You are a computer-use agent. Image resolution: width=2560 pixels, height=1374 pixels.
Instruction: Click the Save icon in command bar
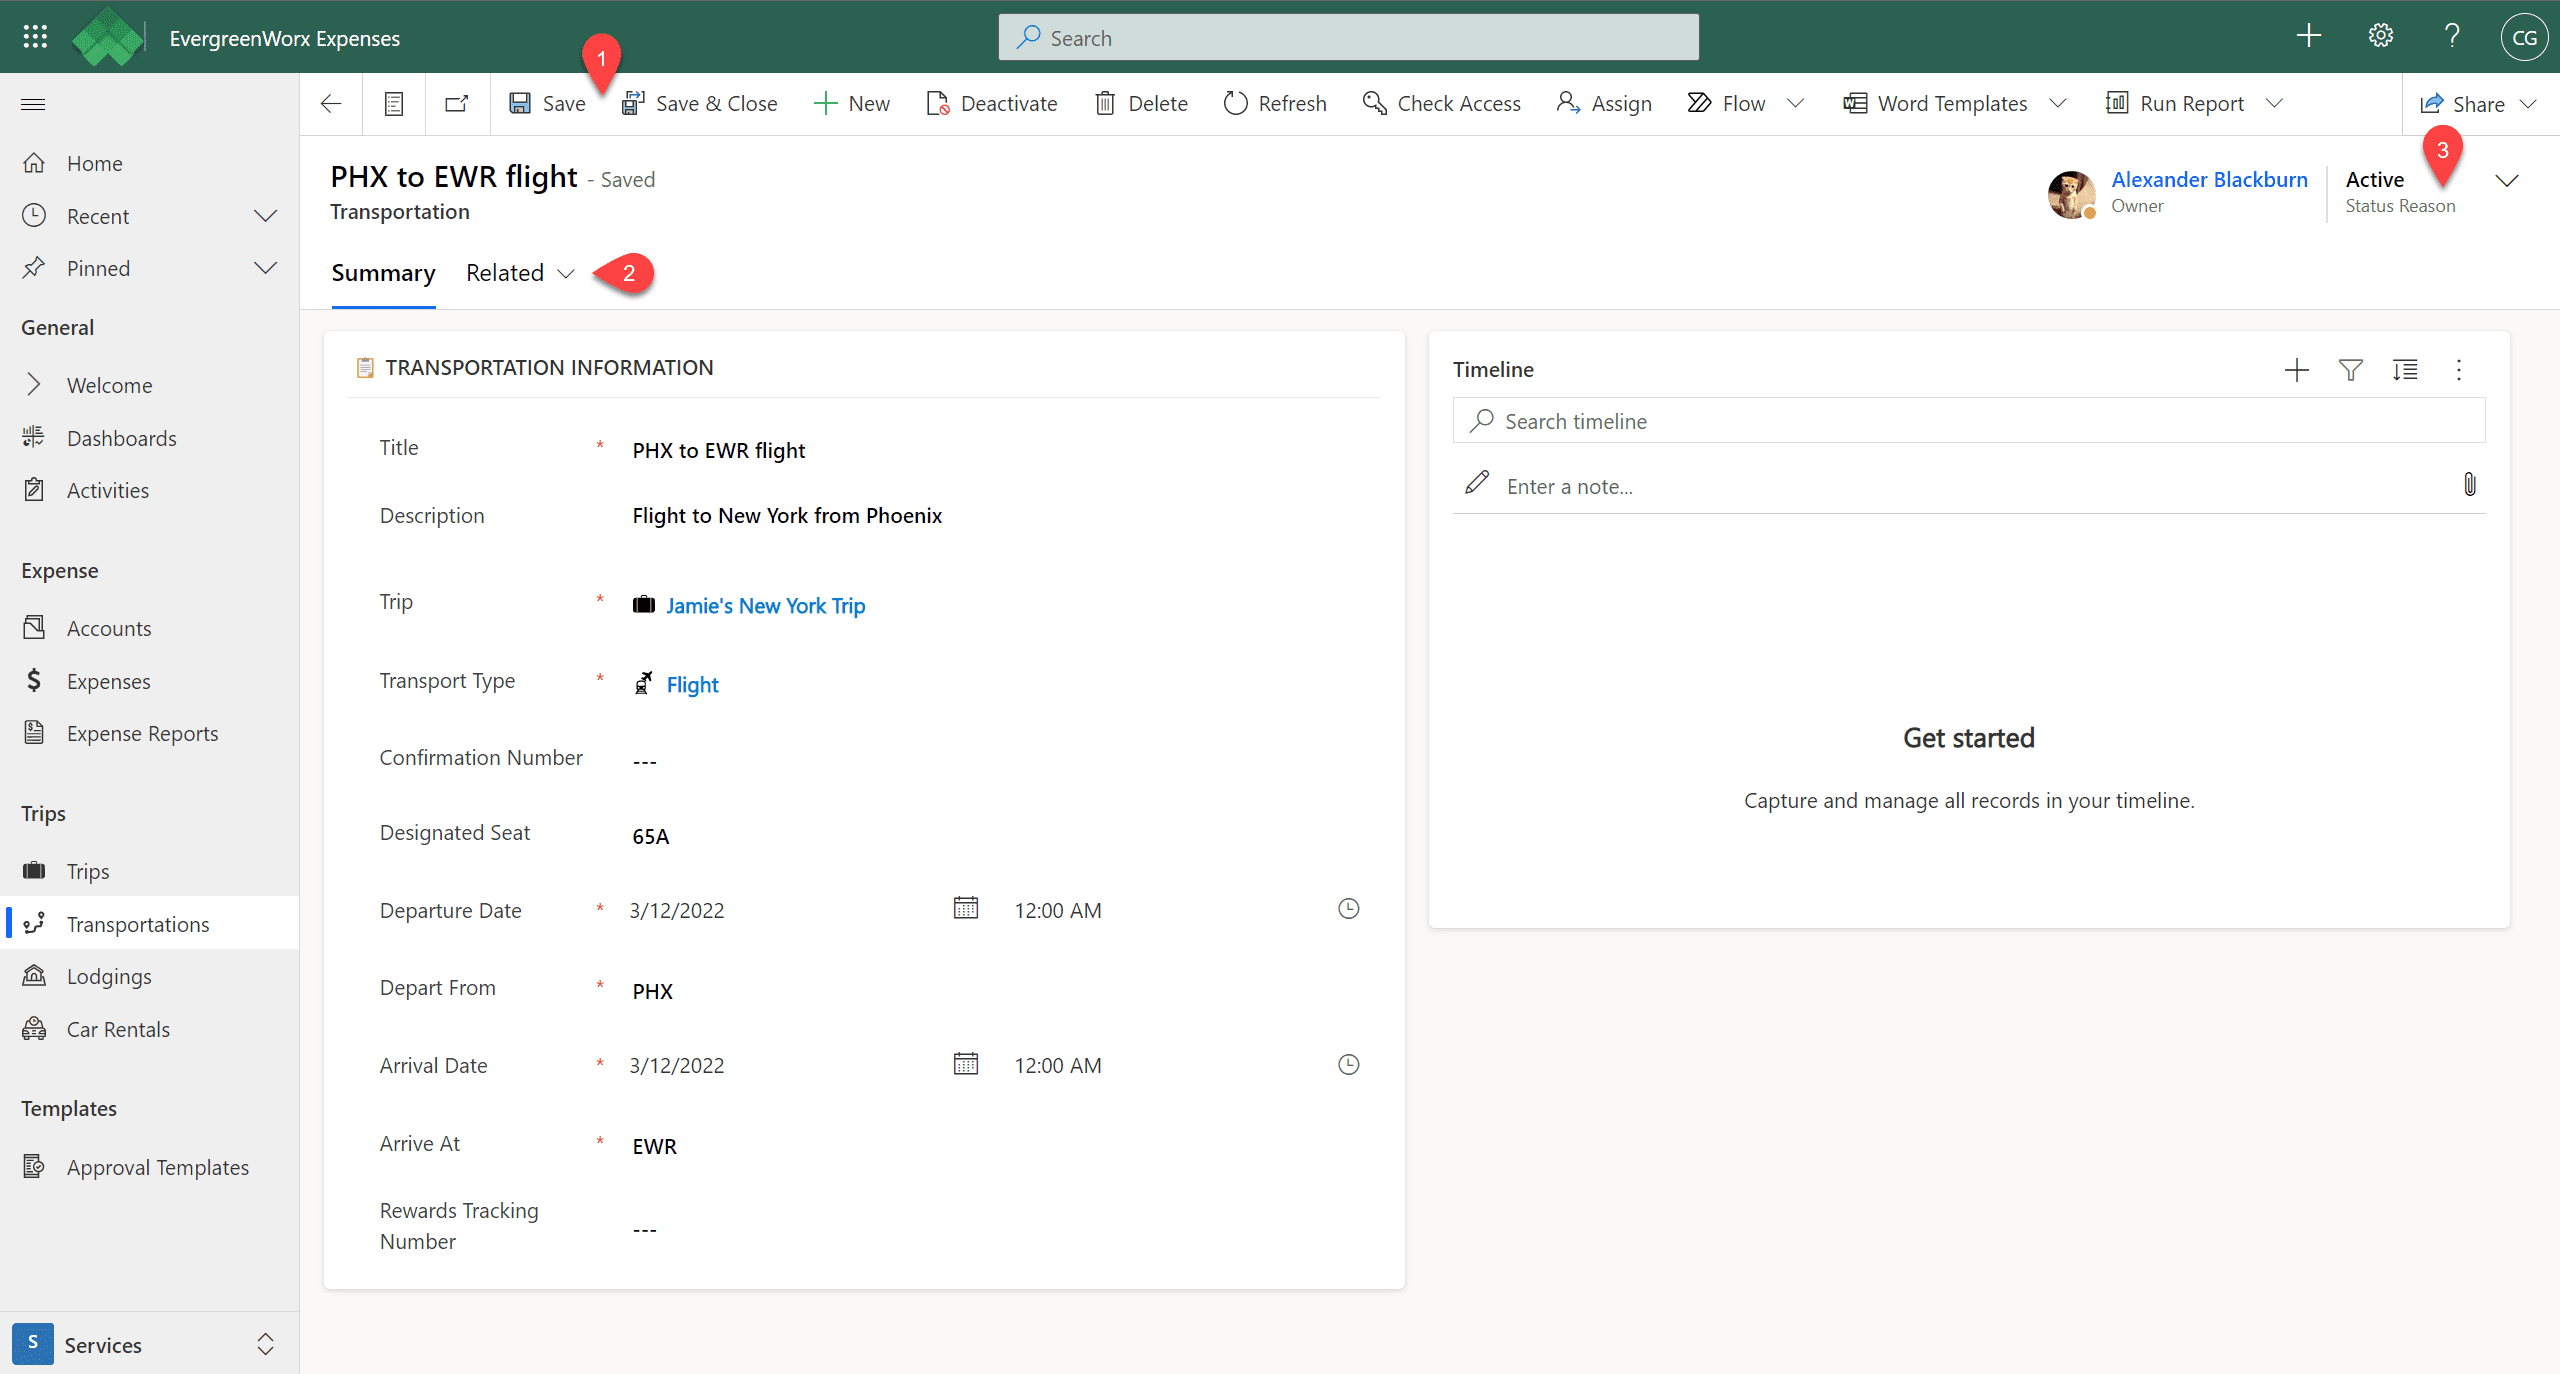click(520, 103)
